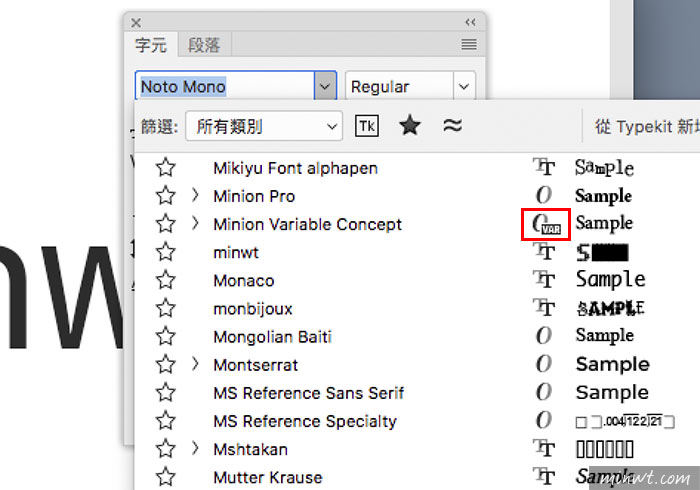Star MS Reference Sans Serif font
This screenshot has height=490, width=700.
[x=166, y=392]
